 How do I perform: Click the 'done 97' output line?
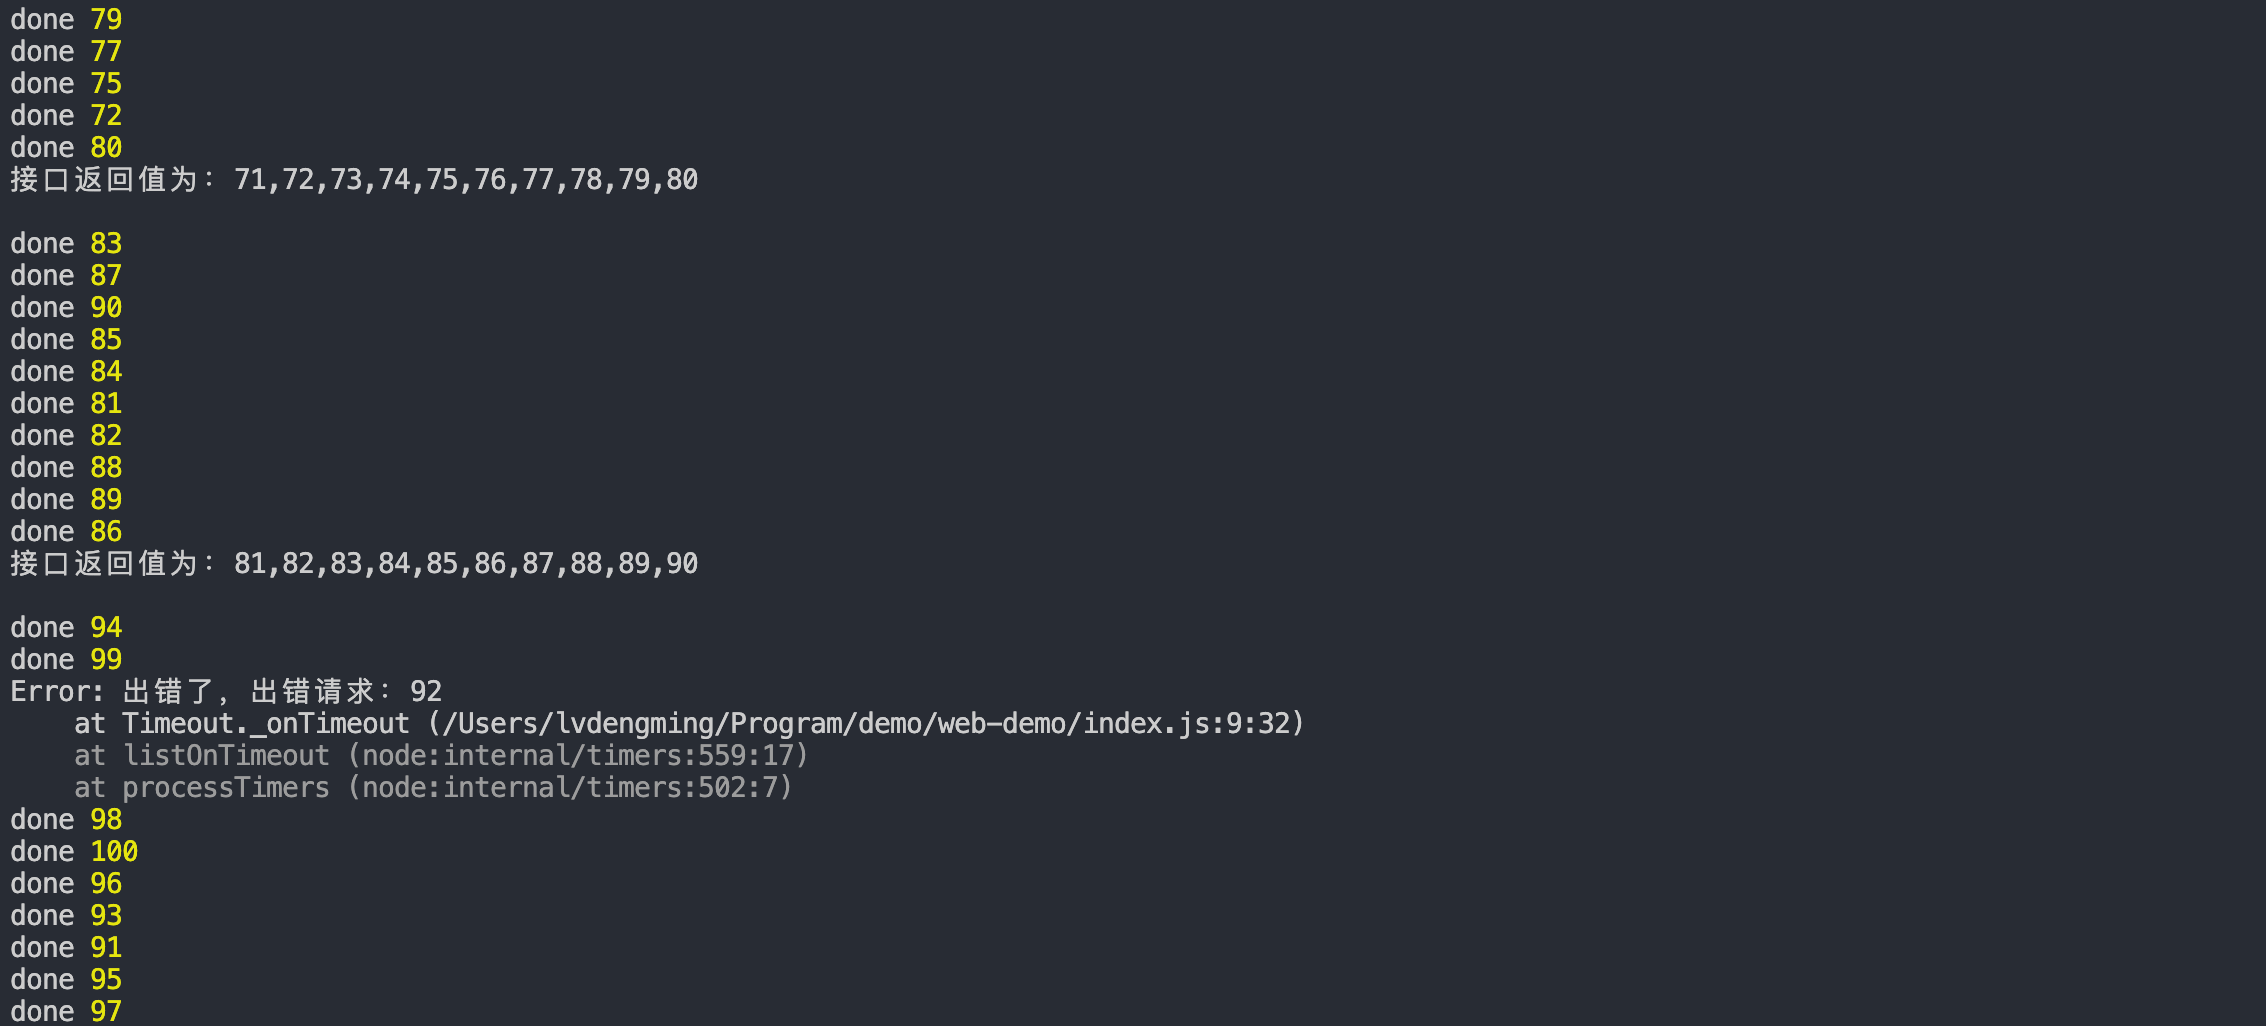coord(66,1011)
